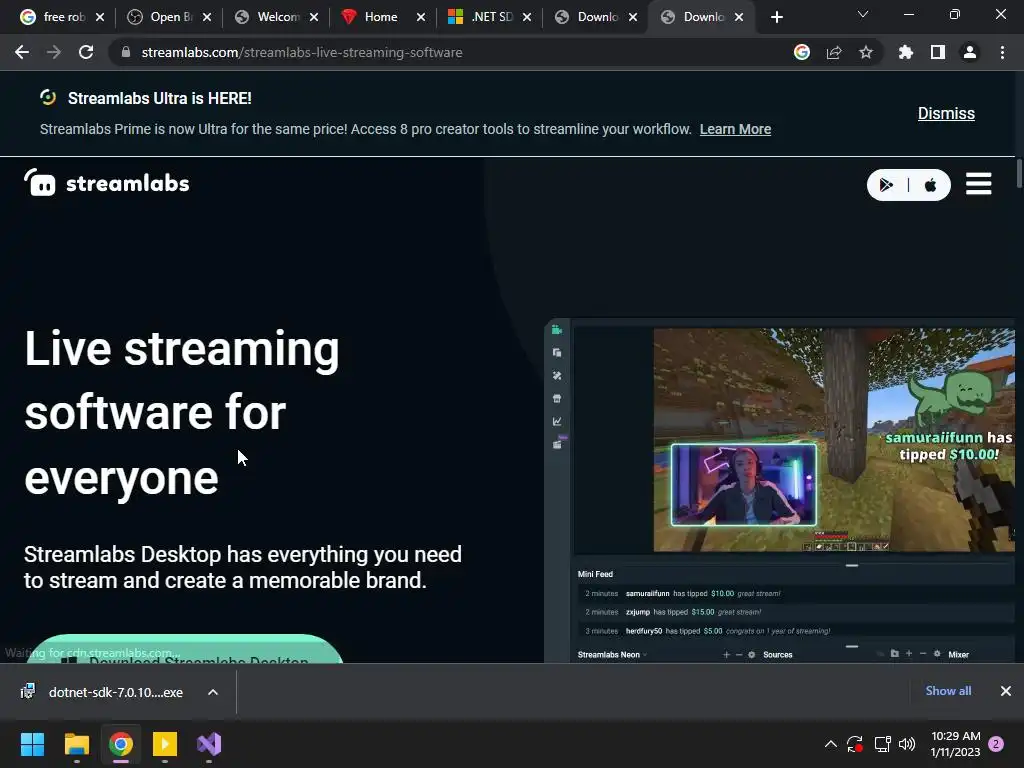
Task: Go back to the previous page
Action: (22, 52)
